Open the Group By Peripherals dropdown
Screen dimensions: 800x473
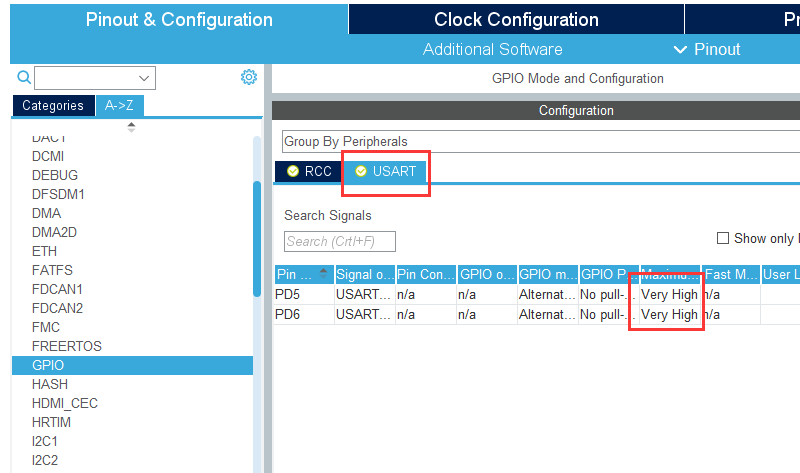point(540,141)
